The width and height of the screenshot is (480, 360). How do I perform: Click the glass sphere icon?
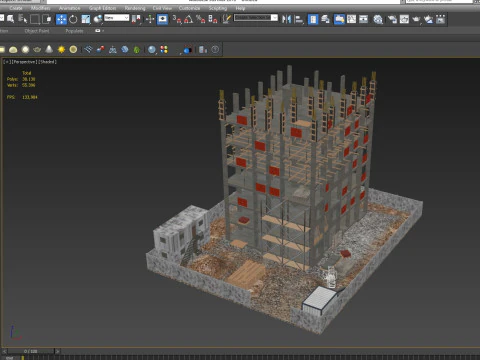[152, 50]
